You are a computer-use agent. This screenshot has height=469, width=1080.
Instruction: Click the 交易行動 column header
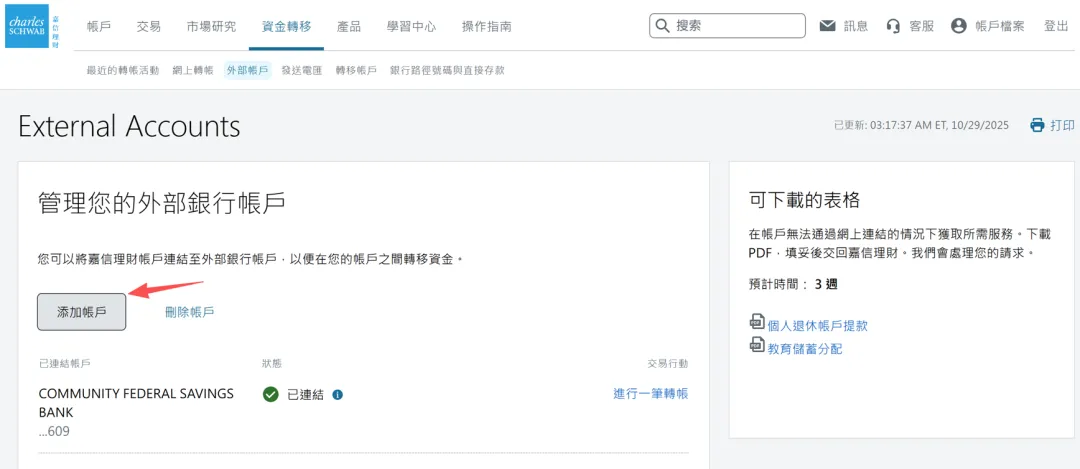[667, 363]
